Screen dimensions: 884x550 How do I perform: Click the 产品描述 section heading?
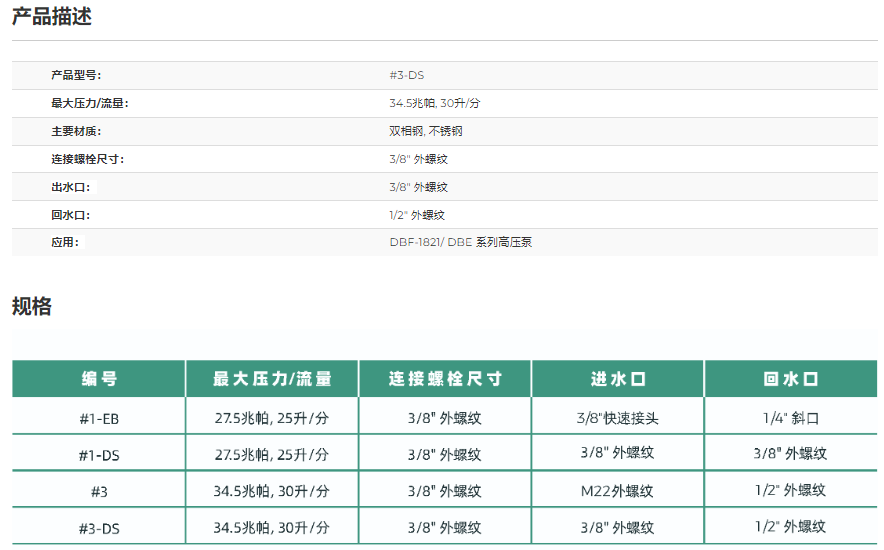52,16
